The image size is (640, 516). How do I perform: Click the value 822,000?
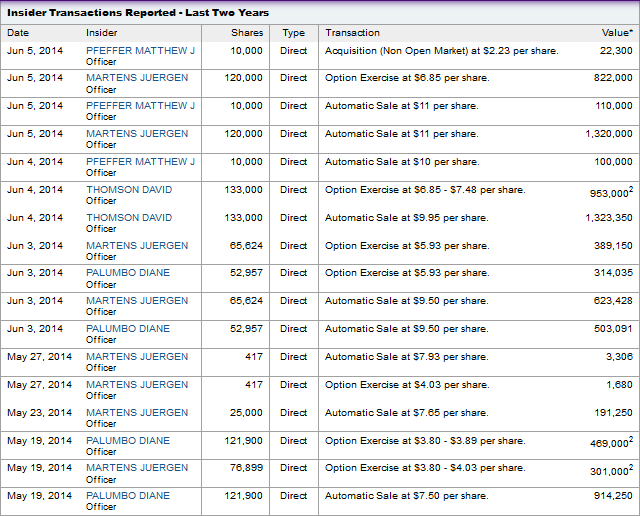click(613, 78)
